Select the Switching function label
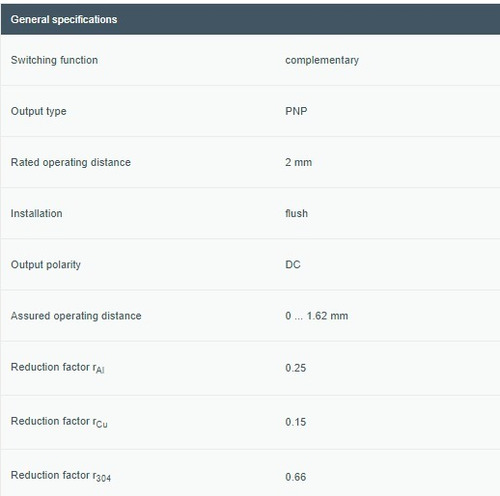Image resolution: width=500 pixels, height=496 pixels. click(54, 60)
